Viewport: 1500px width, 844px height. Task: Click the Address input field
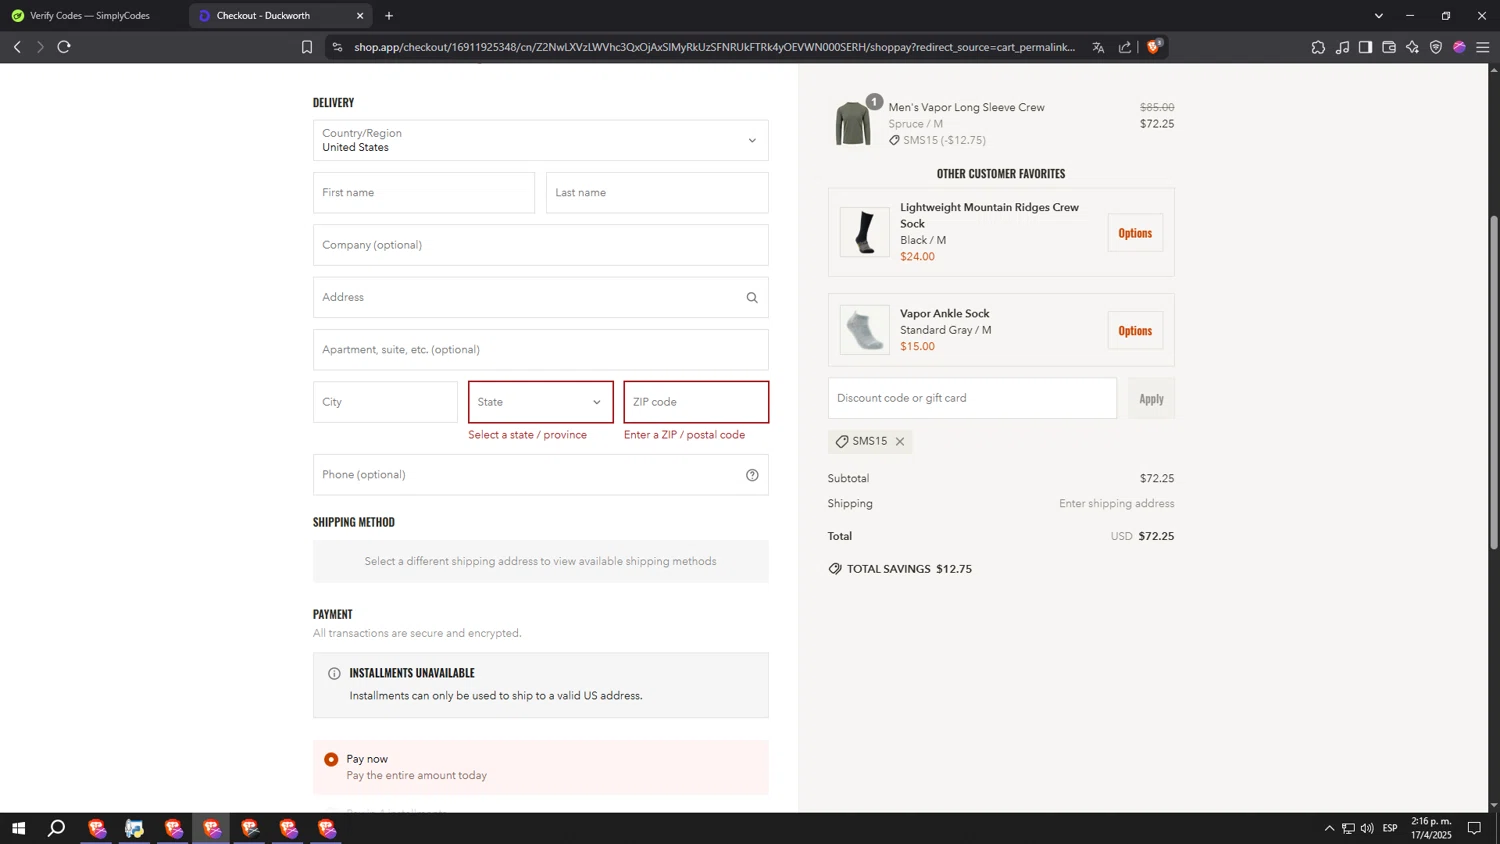point(541,298)
